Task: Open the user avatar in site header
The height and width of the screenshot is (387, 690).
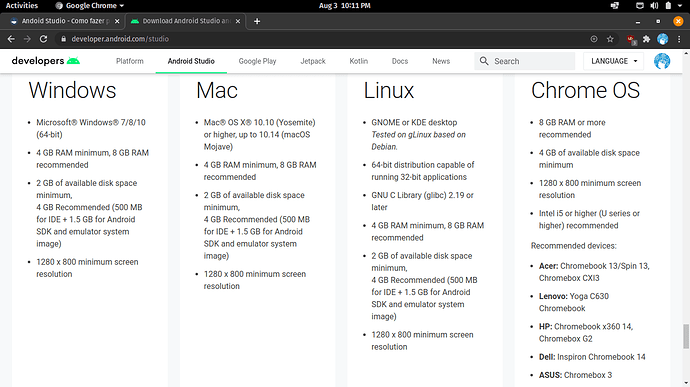Action: tap(662, 61)
